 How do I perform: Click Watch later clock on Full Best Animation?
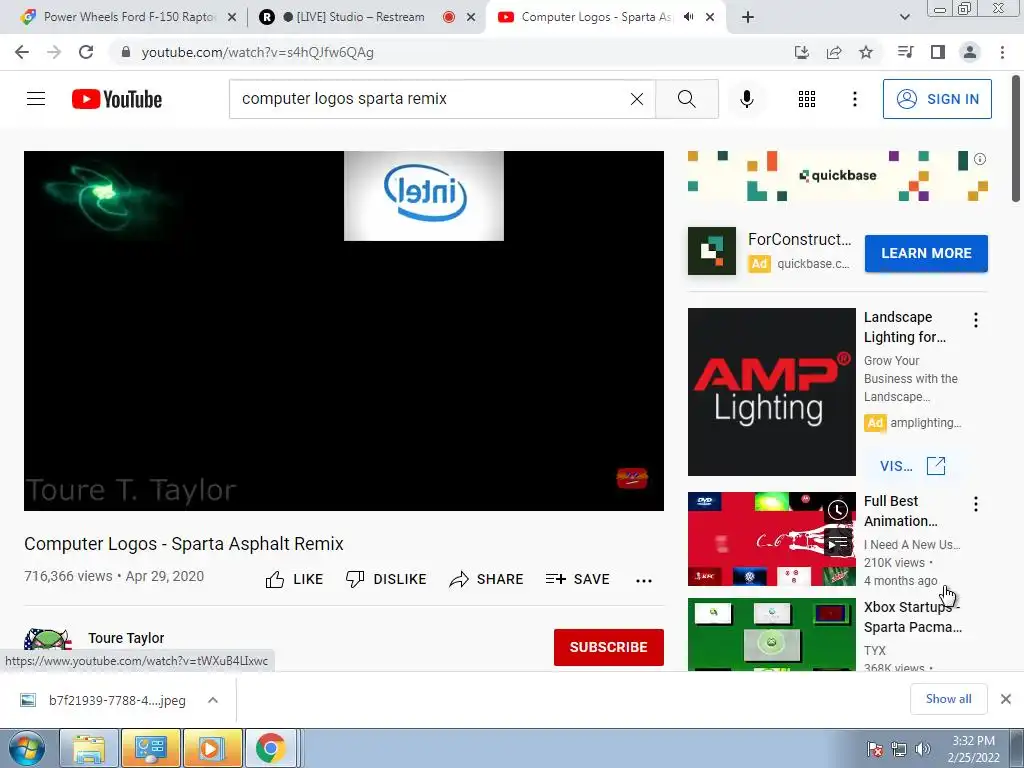(838, 510)
